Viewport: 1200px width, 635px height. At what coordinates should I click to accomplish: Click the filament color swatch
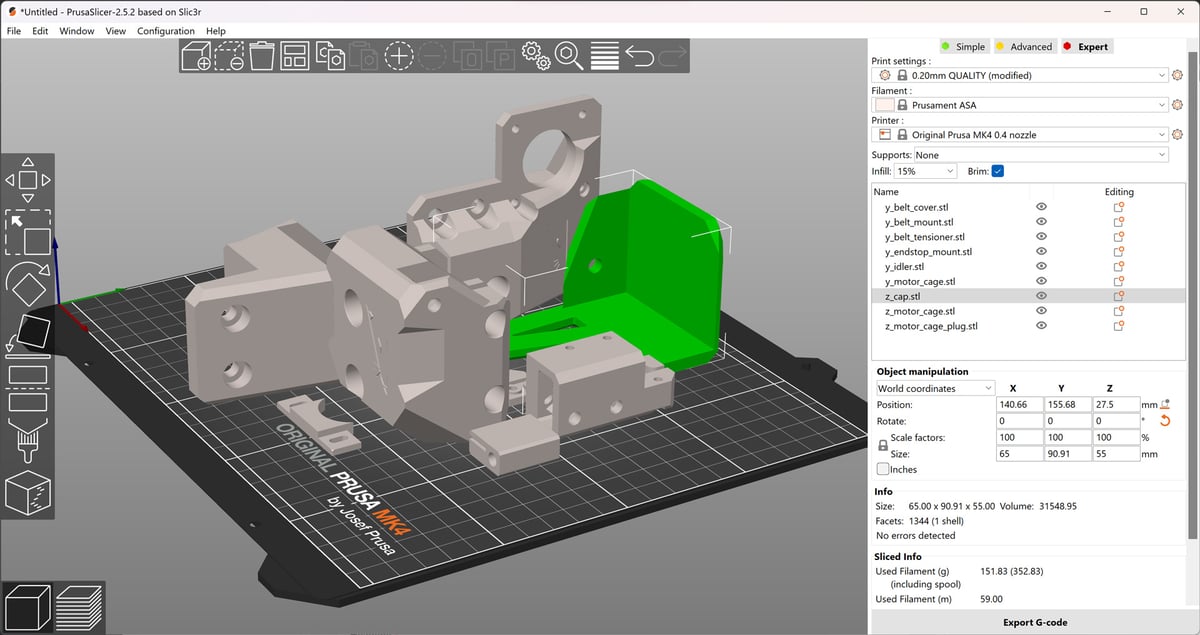[884, 105]
